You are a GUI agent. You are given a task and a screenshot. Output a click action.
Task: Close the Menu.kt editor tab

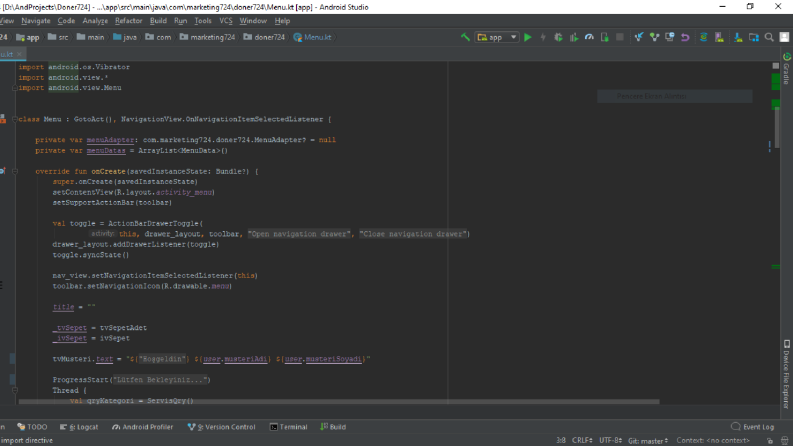click(20, 54)
